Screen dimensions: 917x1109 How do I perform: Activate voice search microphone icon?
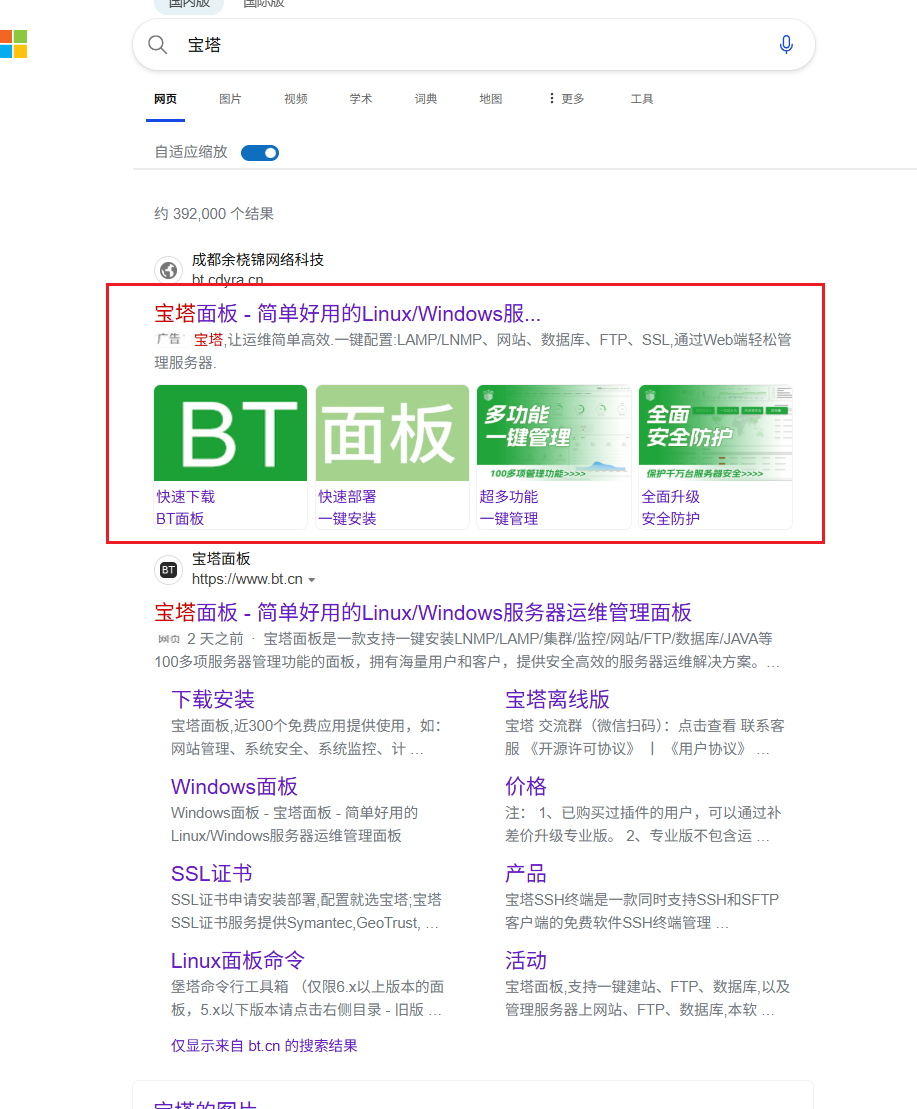[x=785, y=45]
